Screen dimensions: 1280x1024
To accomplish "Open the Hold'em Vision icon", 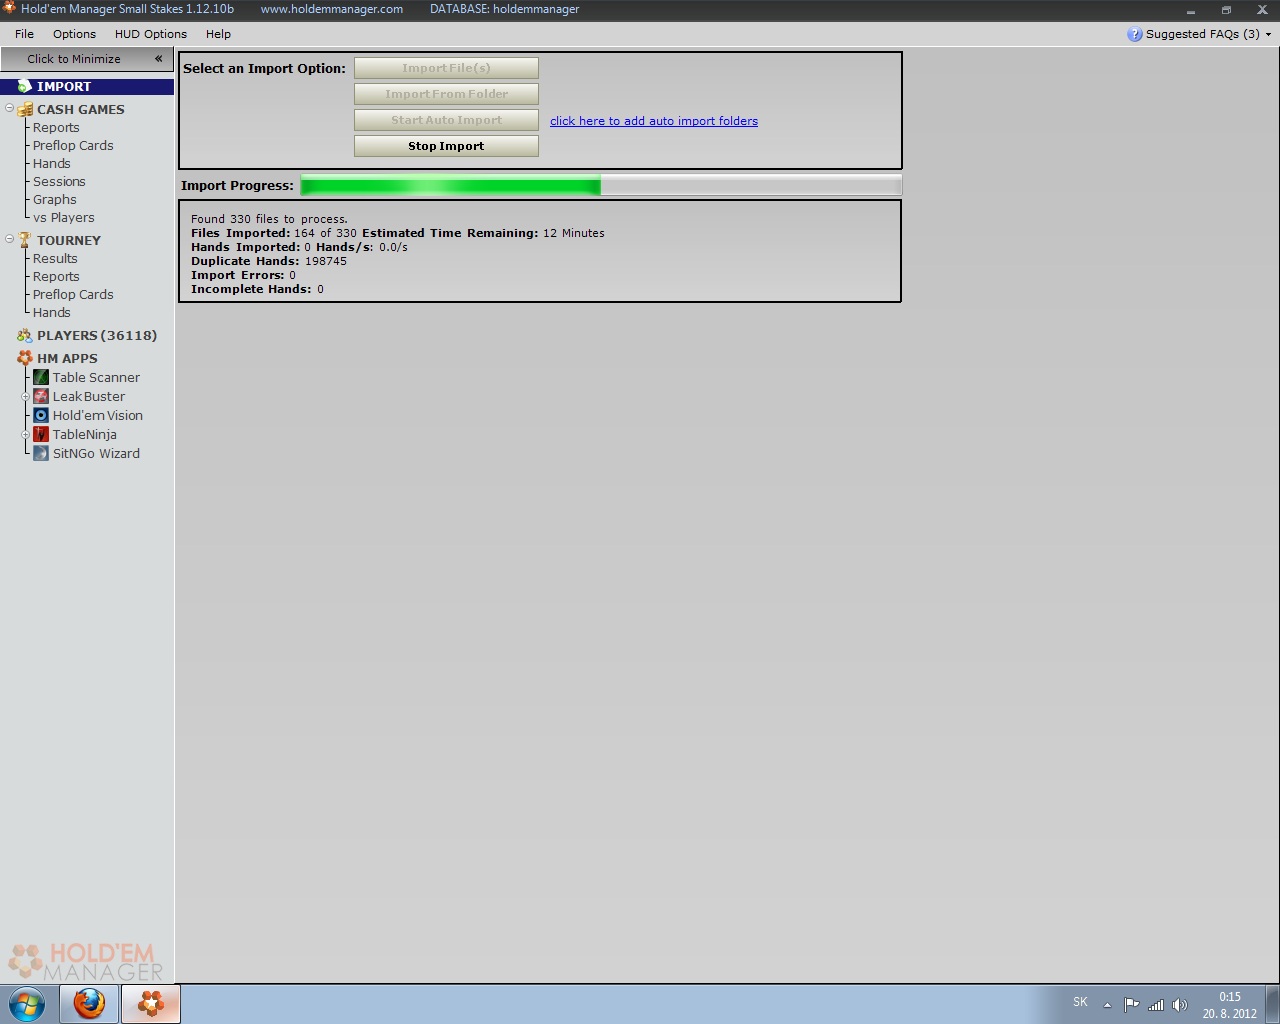I will pyautogui.click(x=41, y=415).
